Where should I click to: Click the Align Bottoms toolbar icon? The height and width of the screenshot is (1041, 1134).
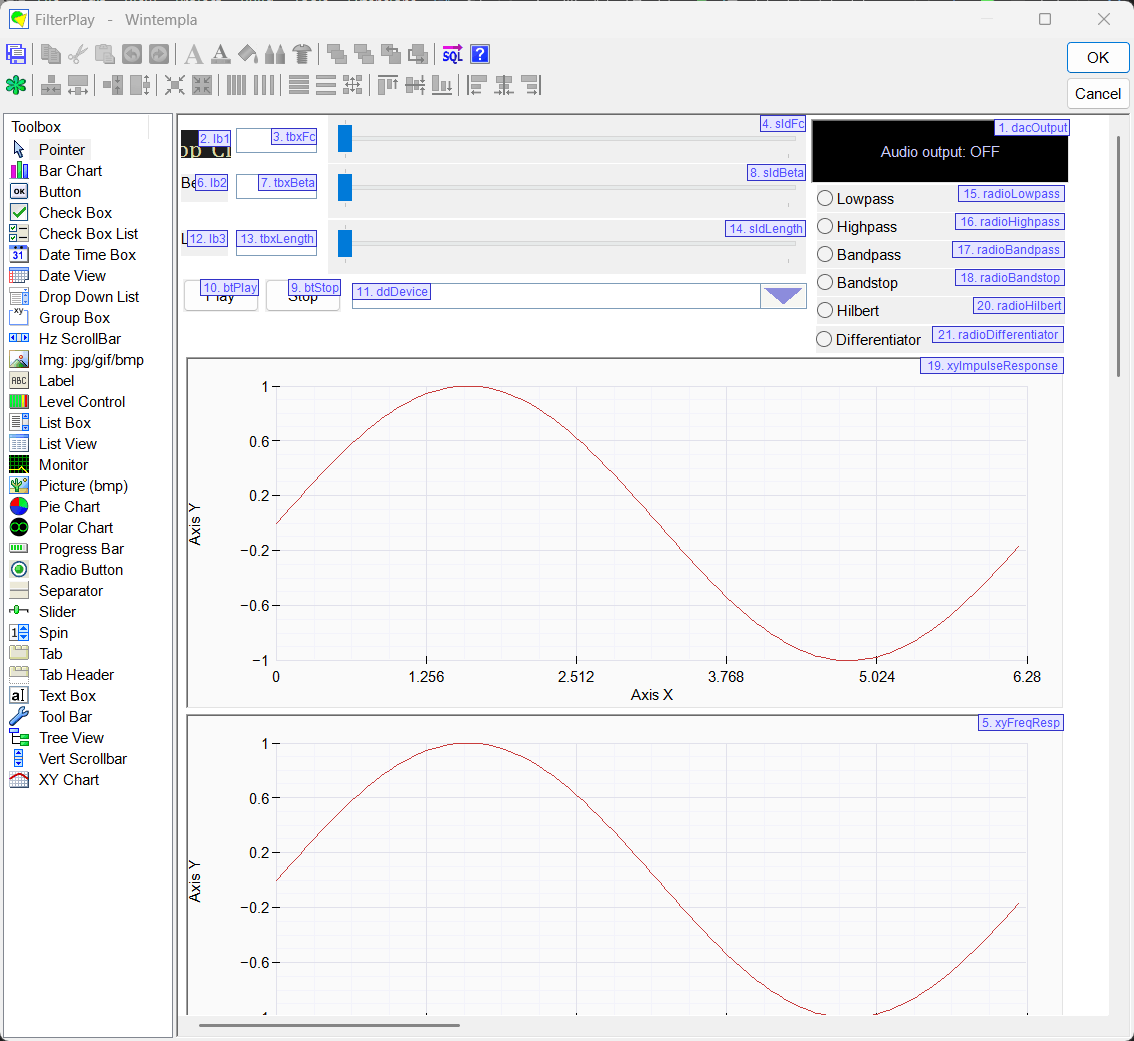(x=442, y=85)
